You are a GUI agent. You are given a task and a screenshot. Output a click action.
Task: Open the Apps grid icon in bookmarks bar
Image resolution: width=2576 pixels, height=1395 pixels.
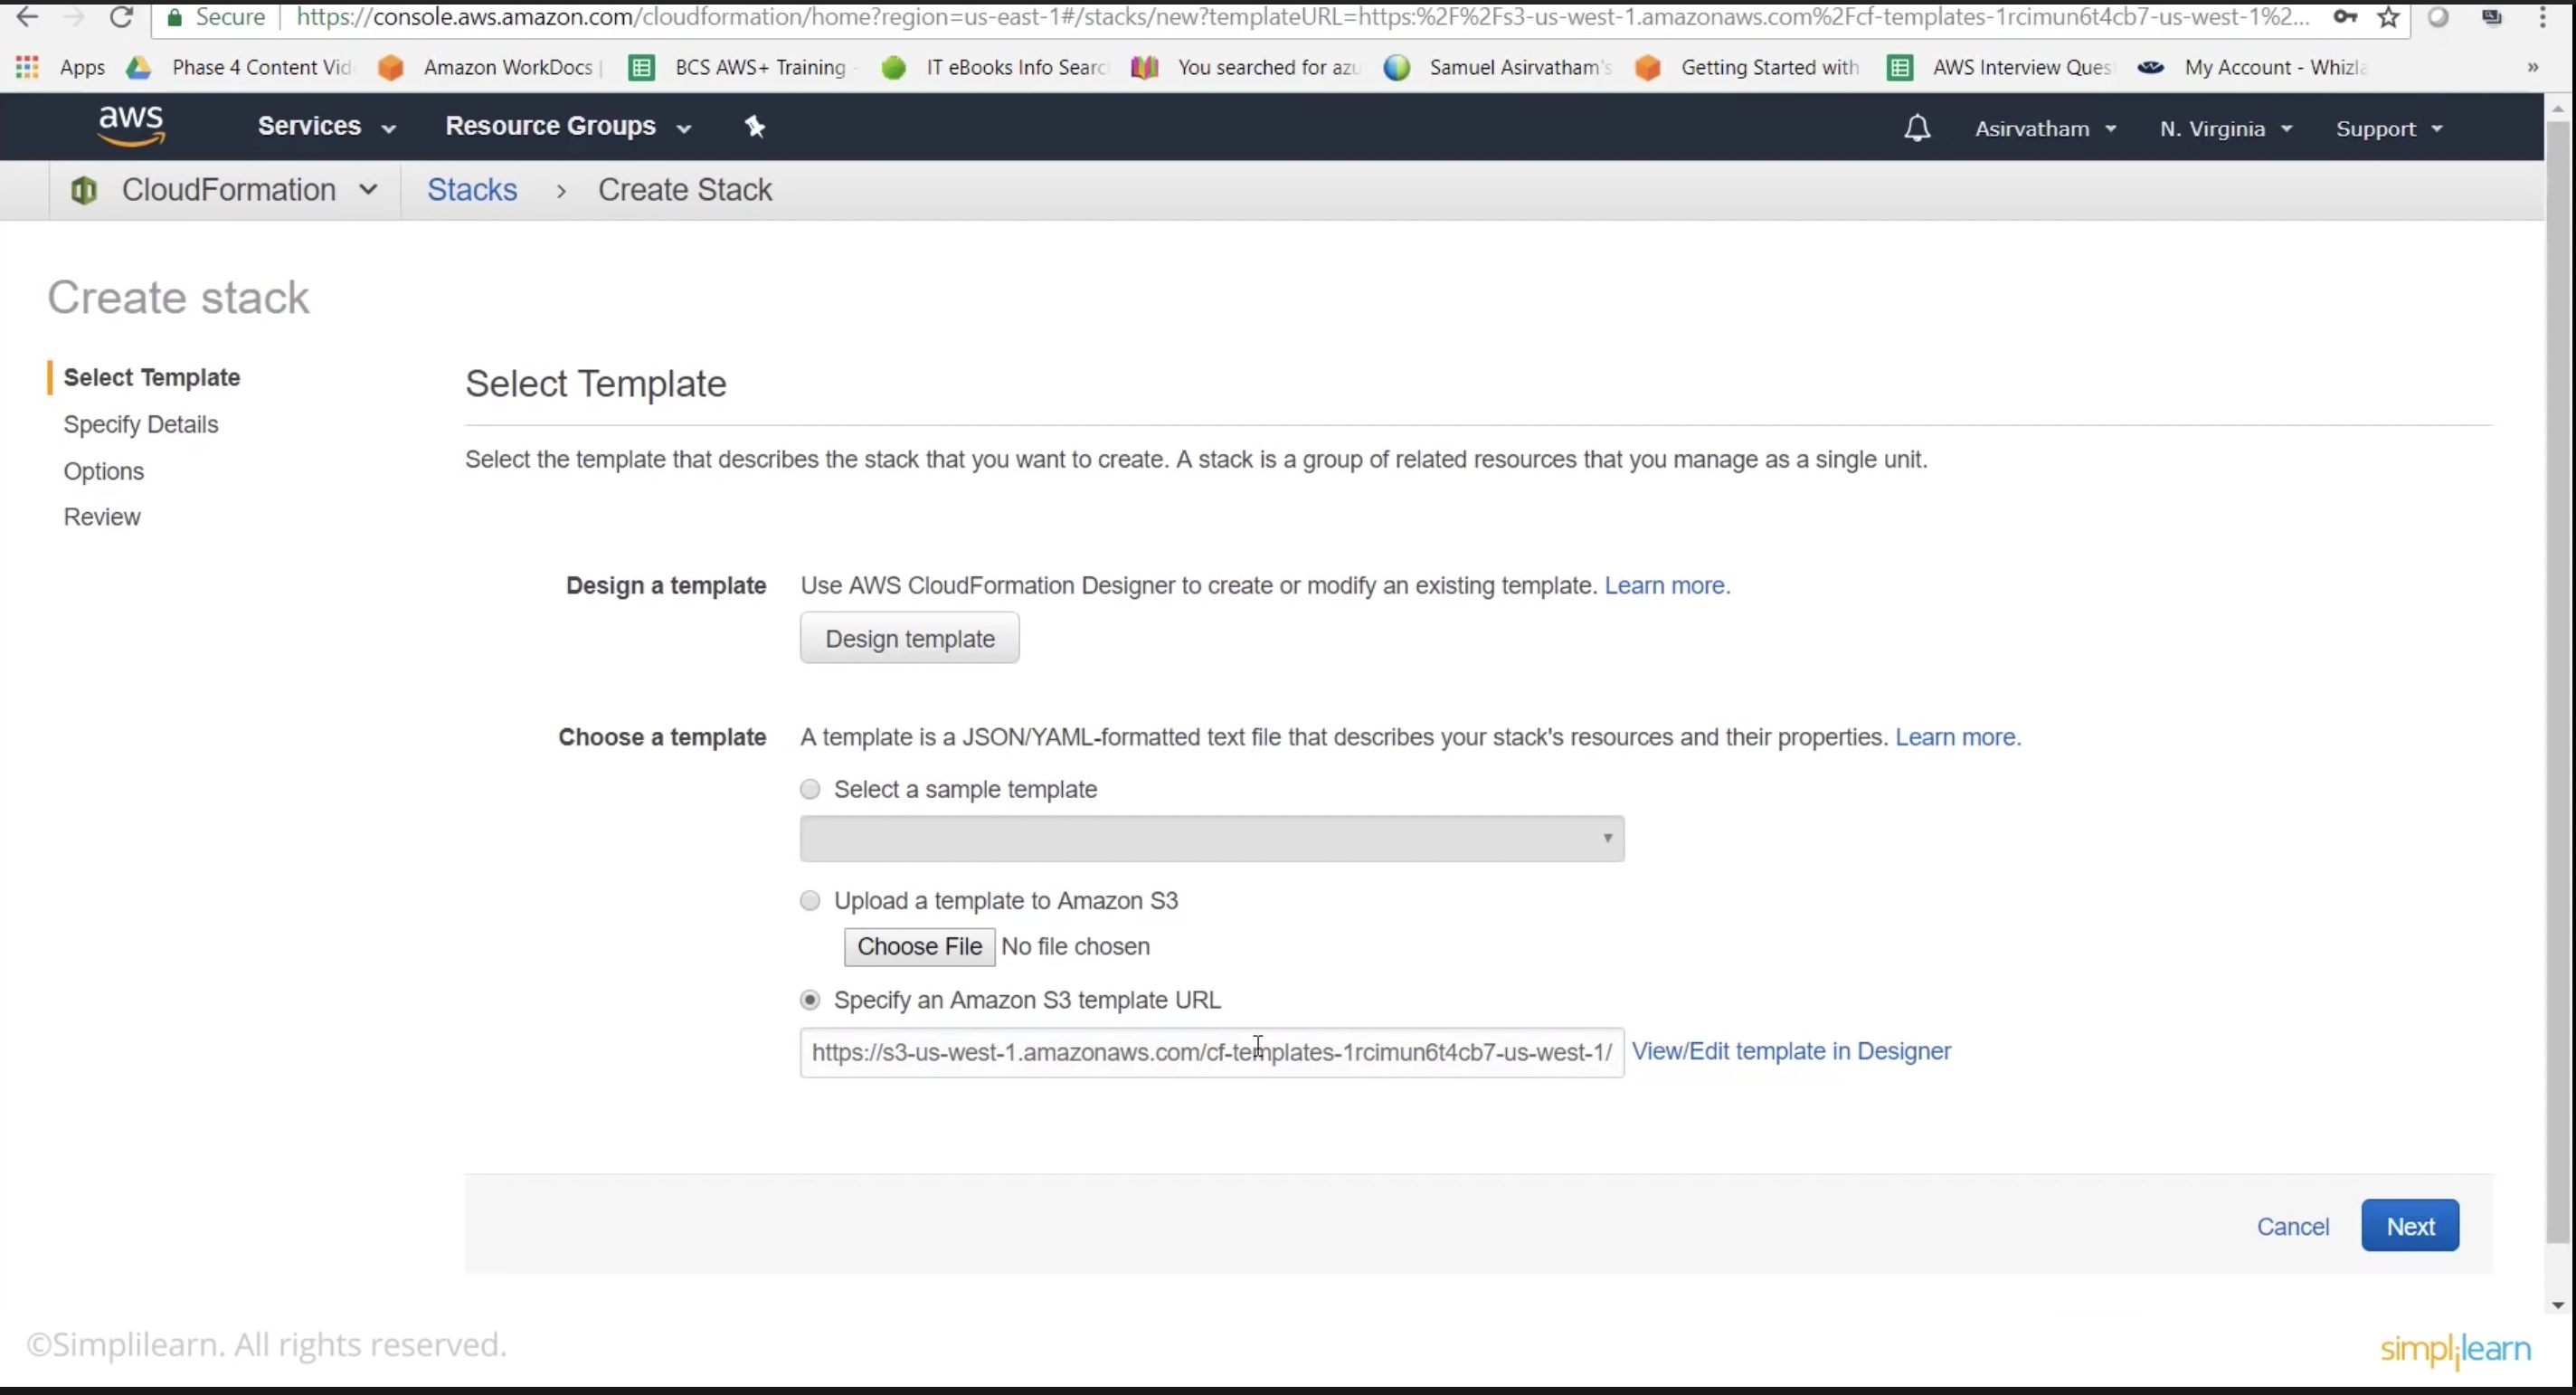click(x=27, y=67)
